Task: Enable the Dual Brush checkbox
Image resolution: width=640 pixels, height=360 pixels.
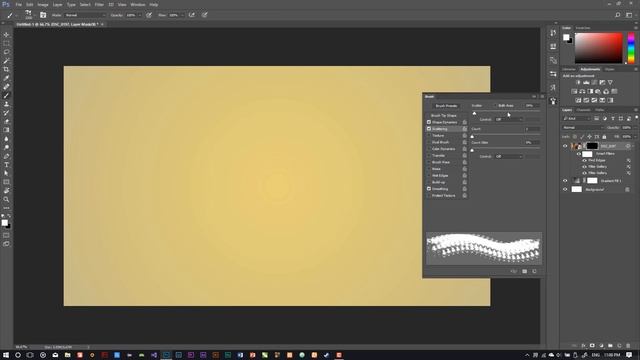Action: tap(429, 142)
